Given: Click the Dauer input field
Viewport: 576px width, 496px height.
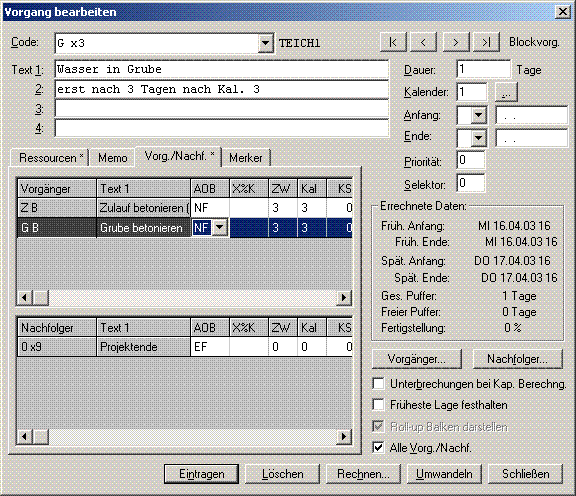Looking at the screenshot, I should coord(483,69).
